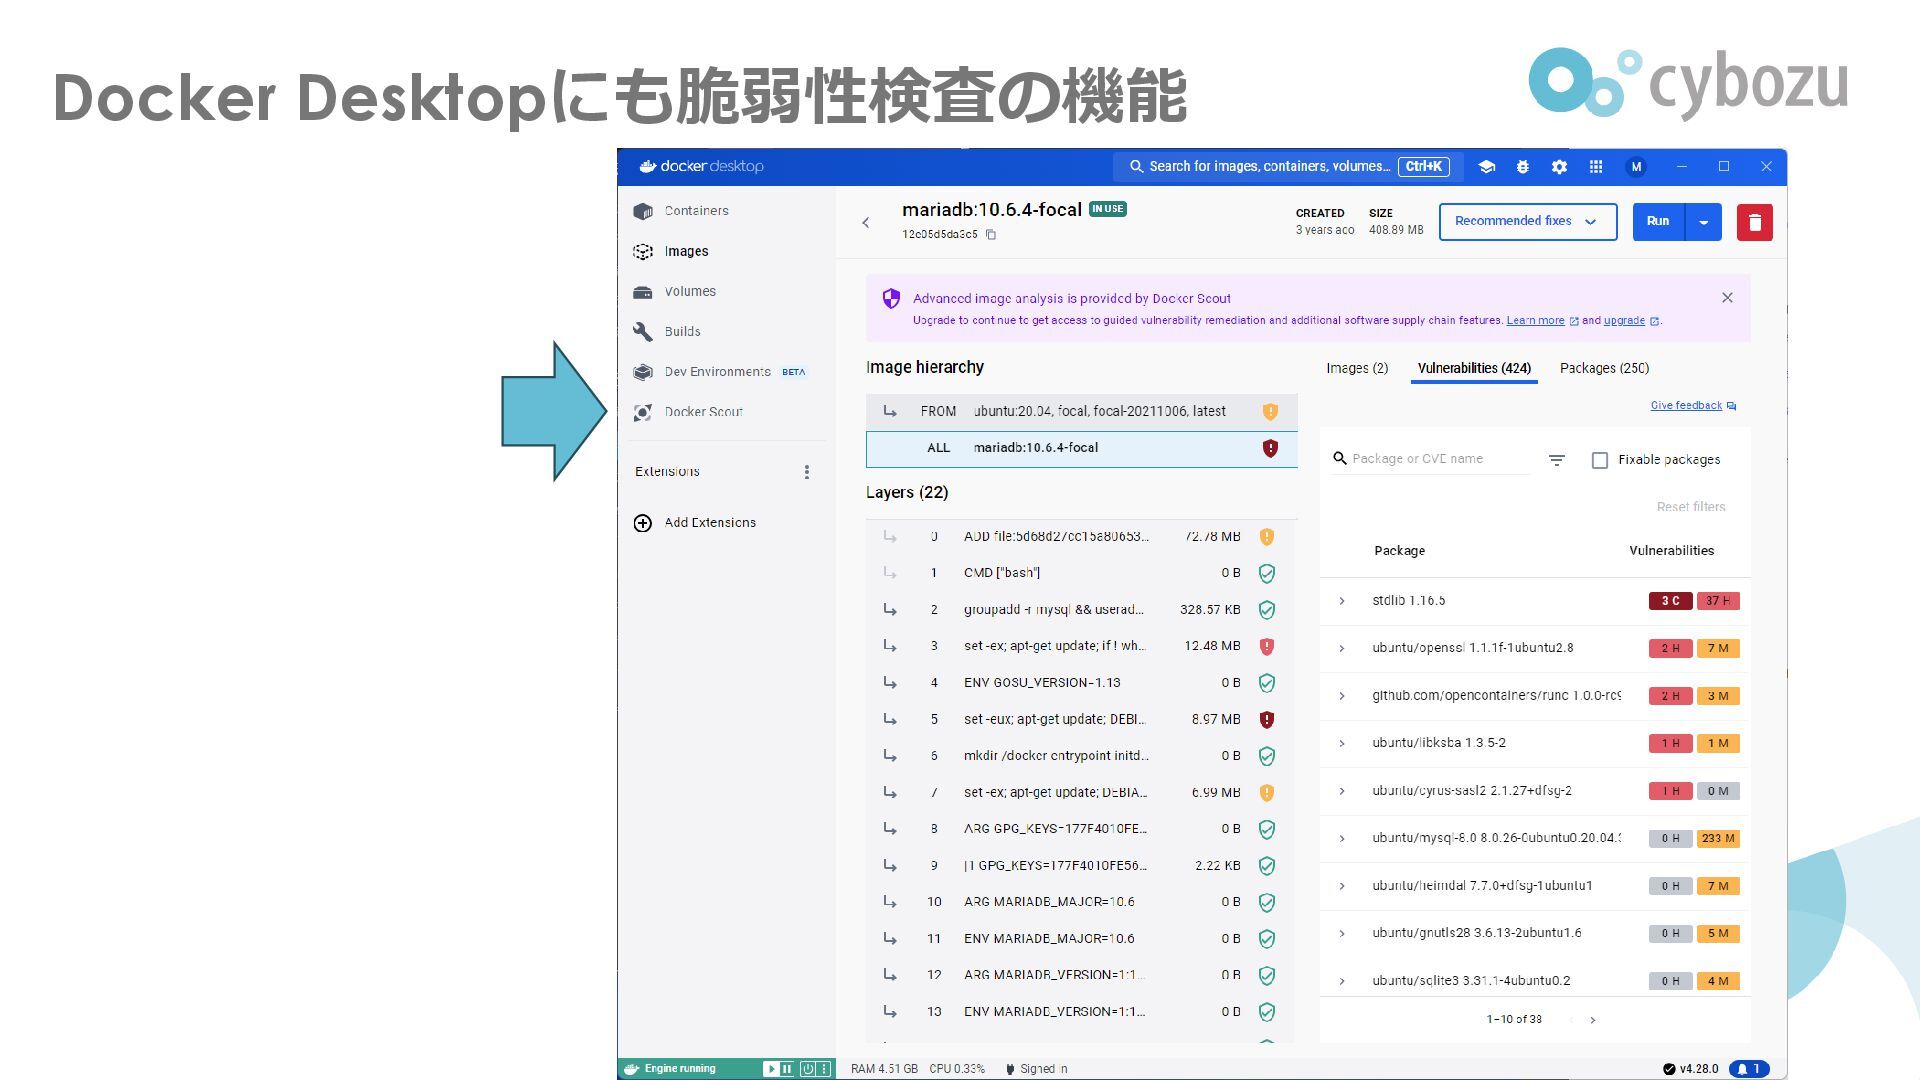Click 233 M badge for ubuntu/mysql-8.0
Screen dimensions: 1920x1080
pos(1718,839)
